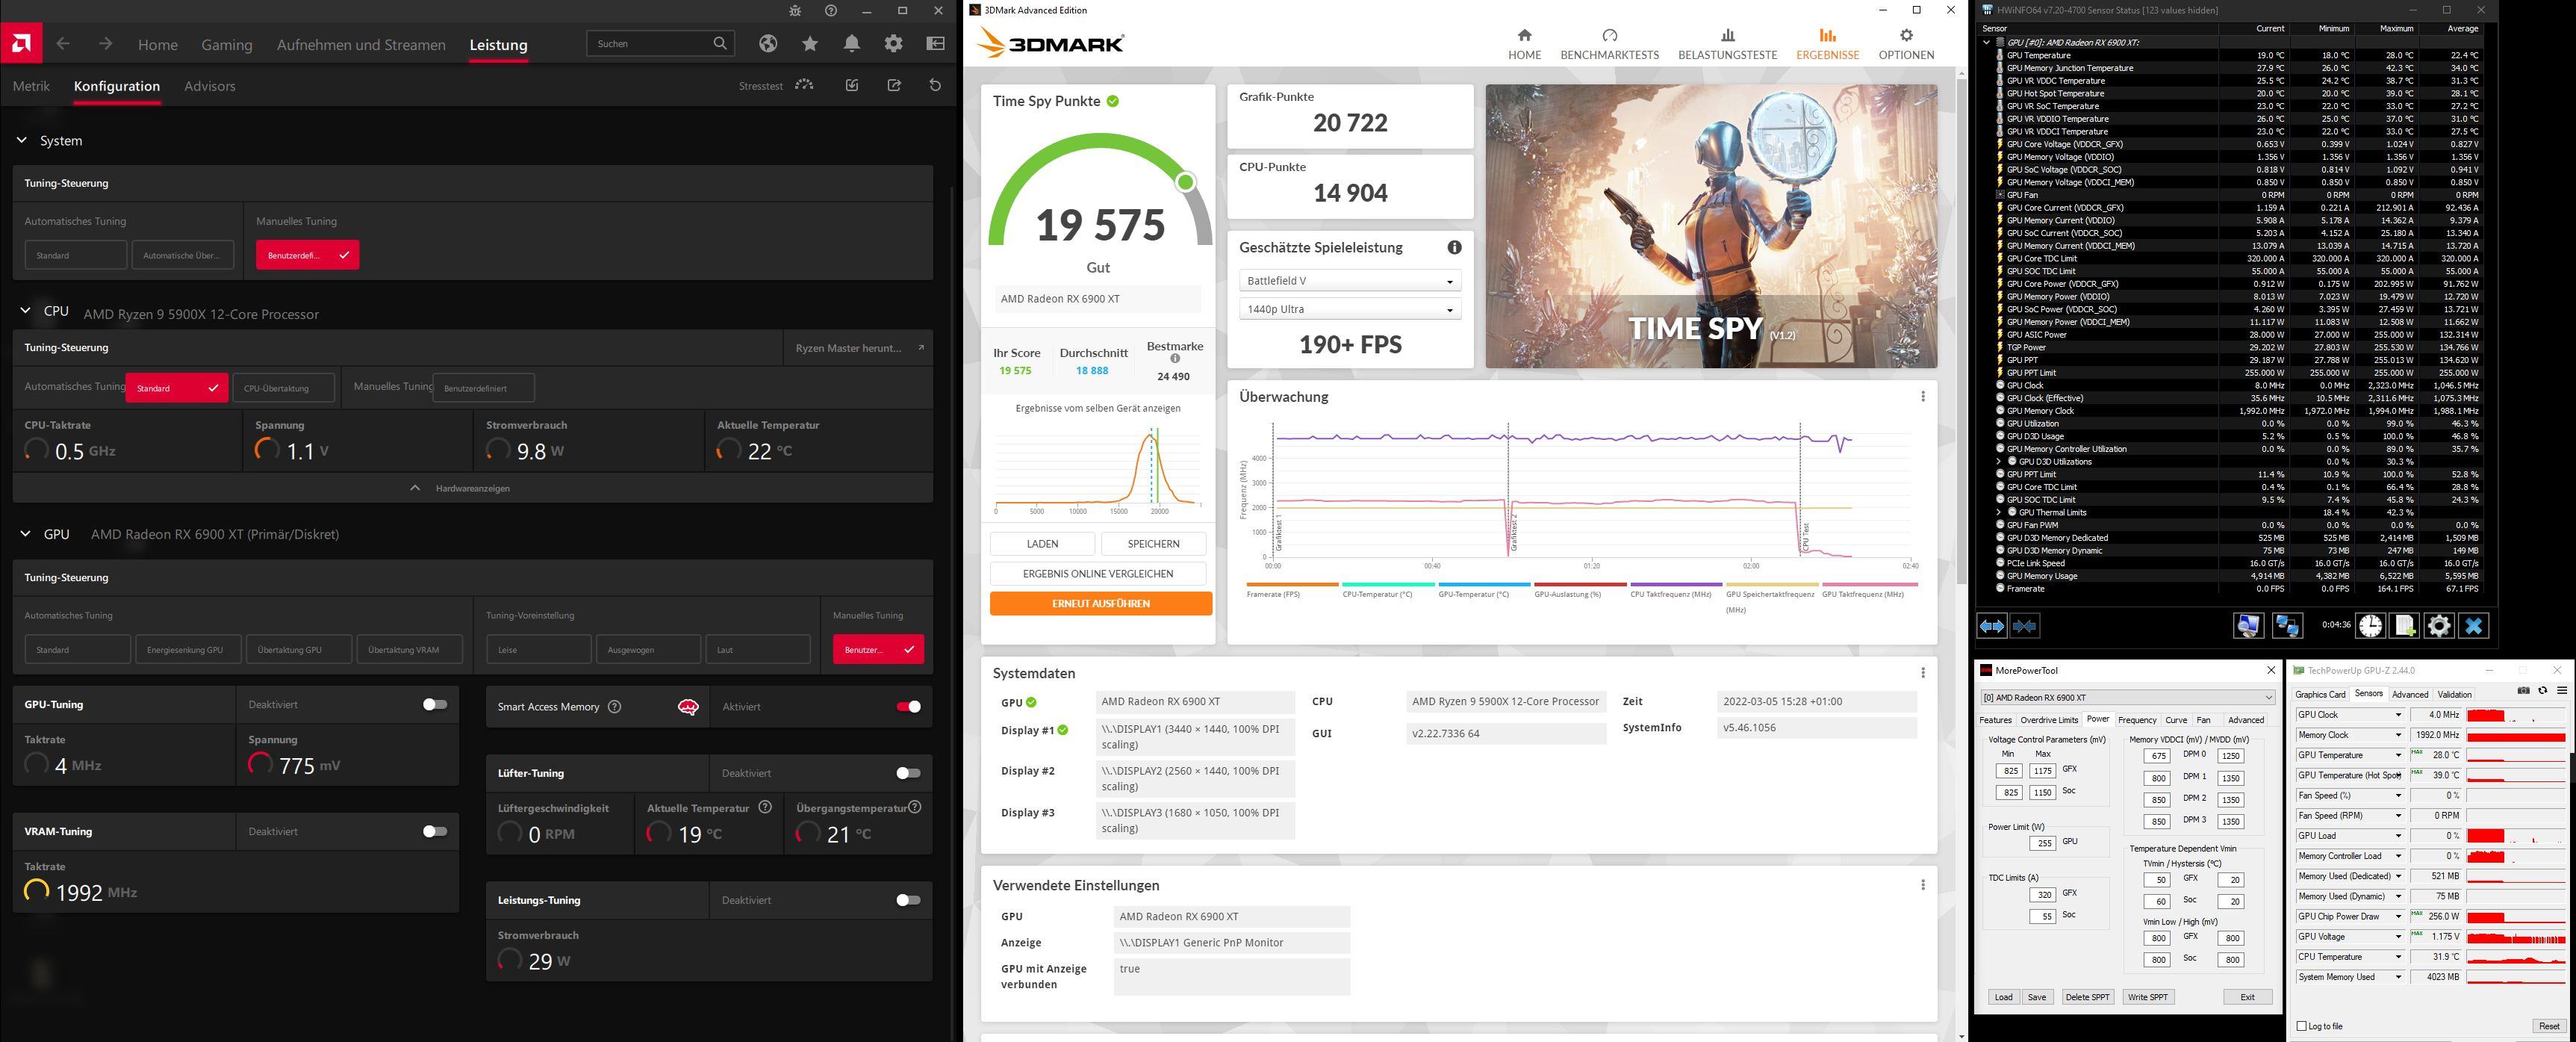Disable Smart Access Memory switch
Screen dimensions: 2576x1042
908,707
